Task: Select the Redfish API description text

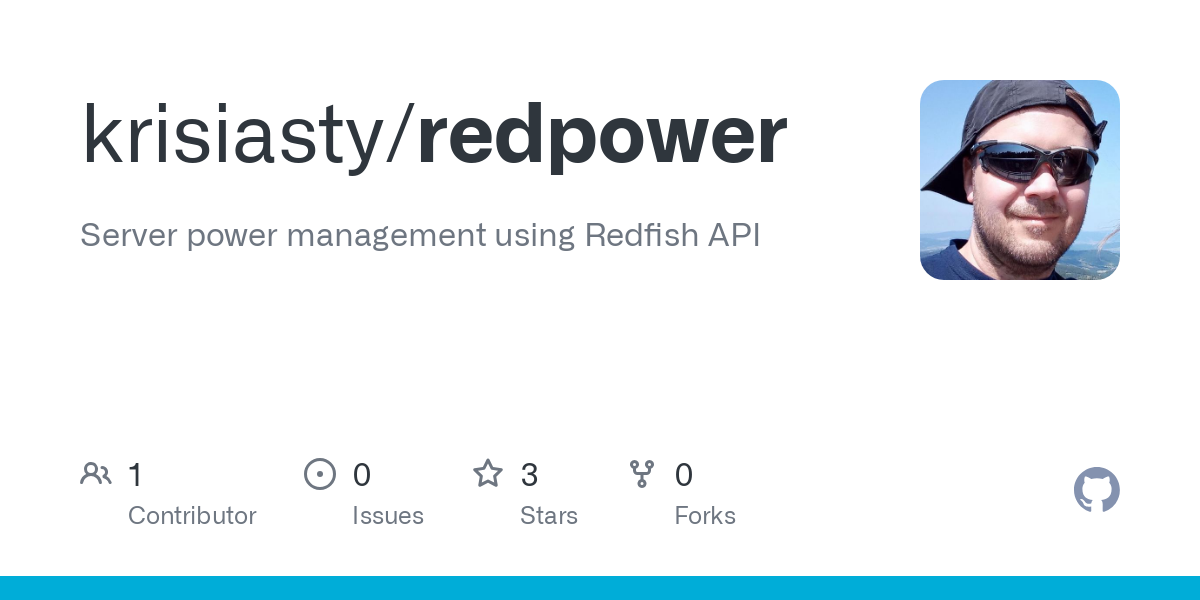Action: click(420, 235)
